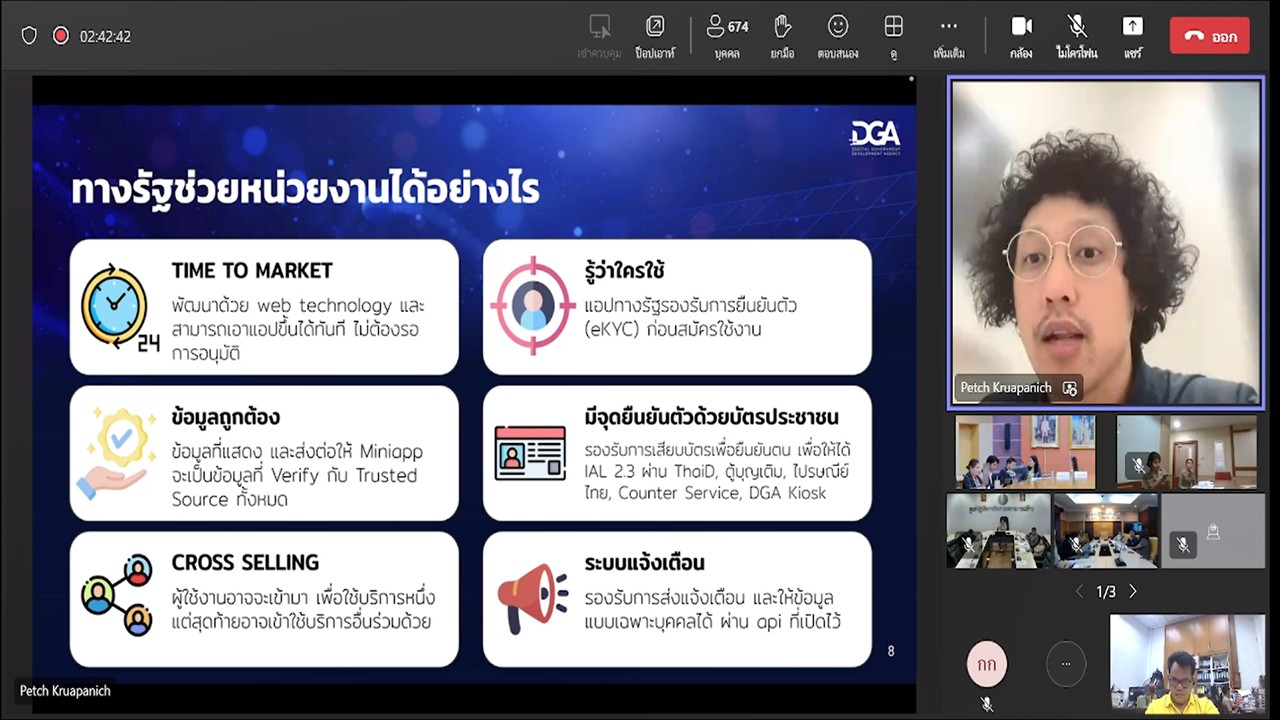The image size is (1280, 720).
Task: Go to next page of participant videos
Action: pyautogui.click(x=1133, y=592)
